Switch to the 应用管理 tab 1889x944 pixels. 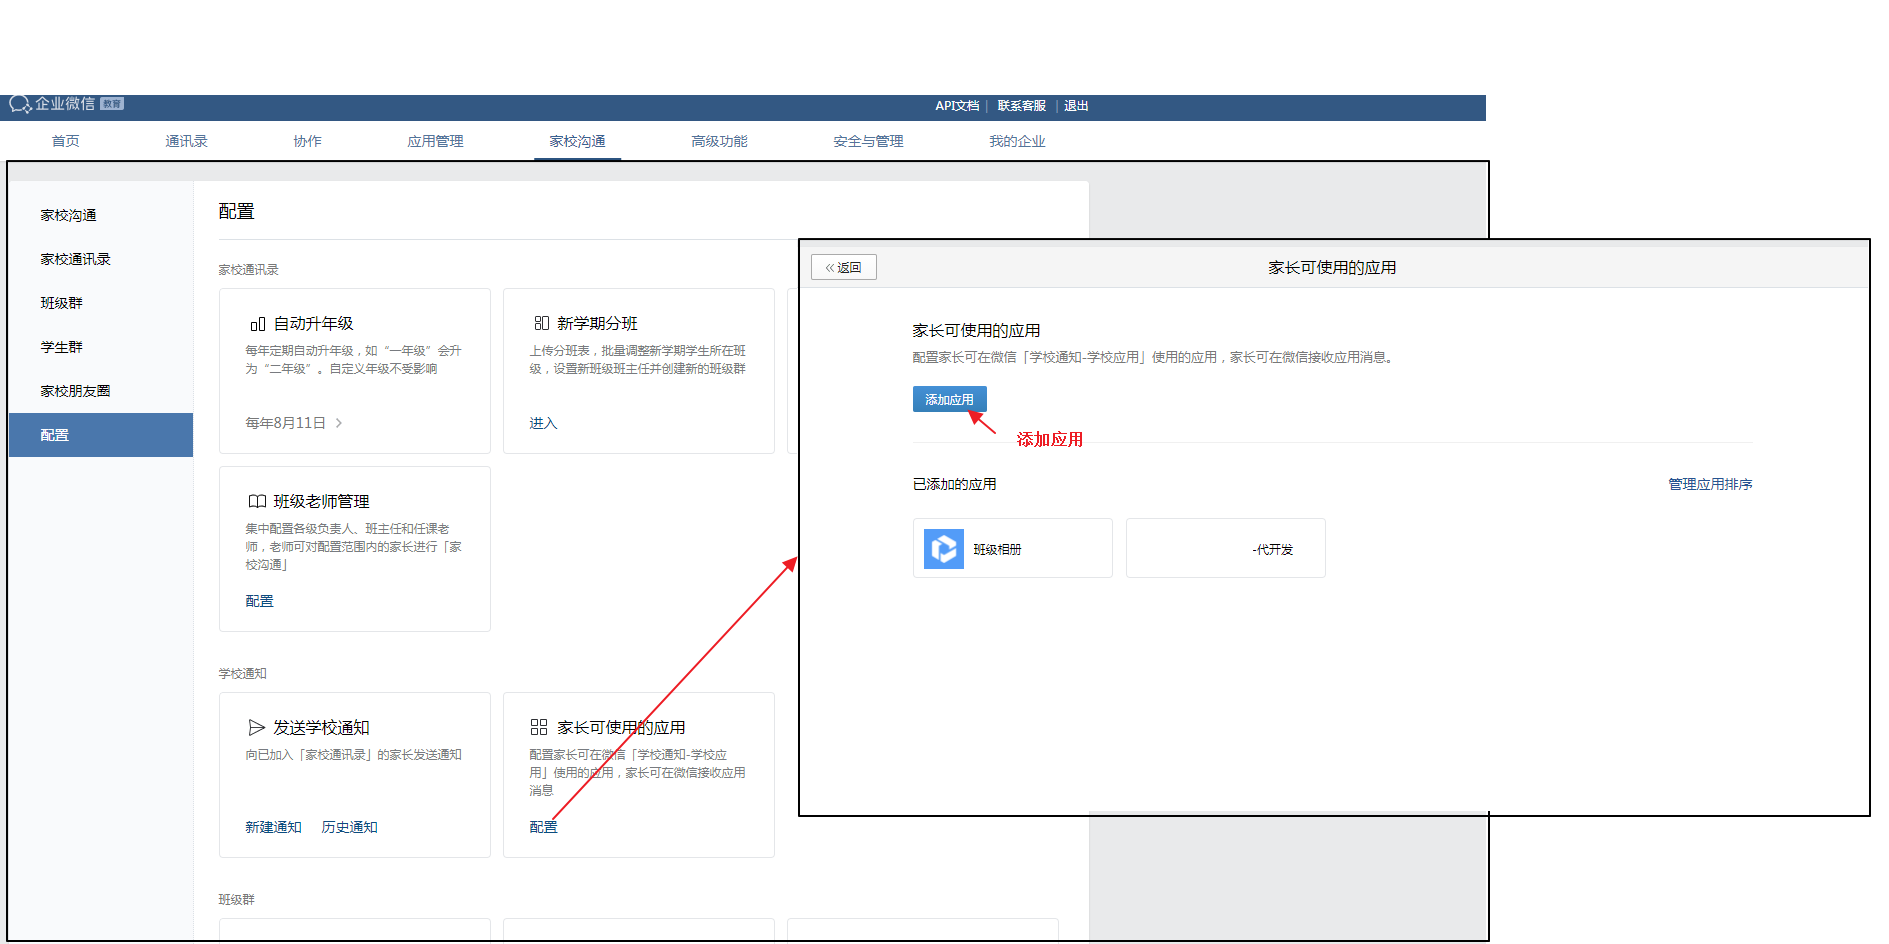(435, 141)
